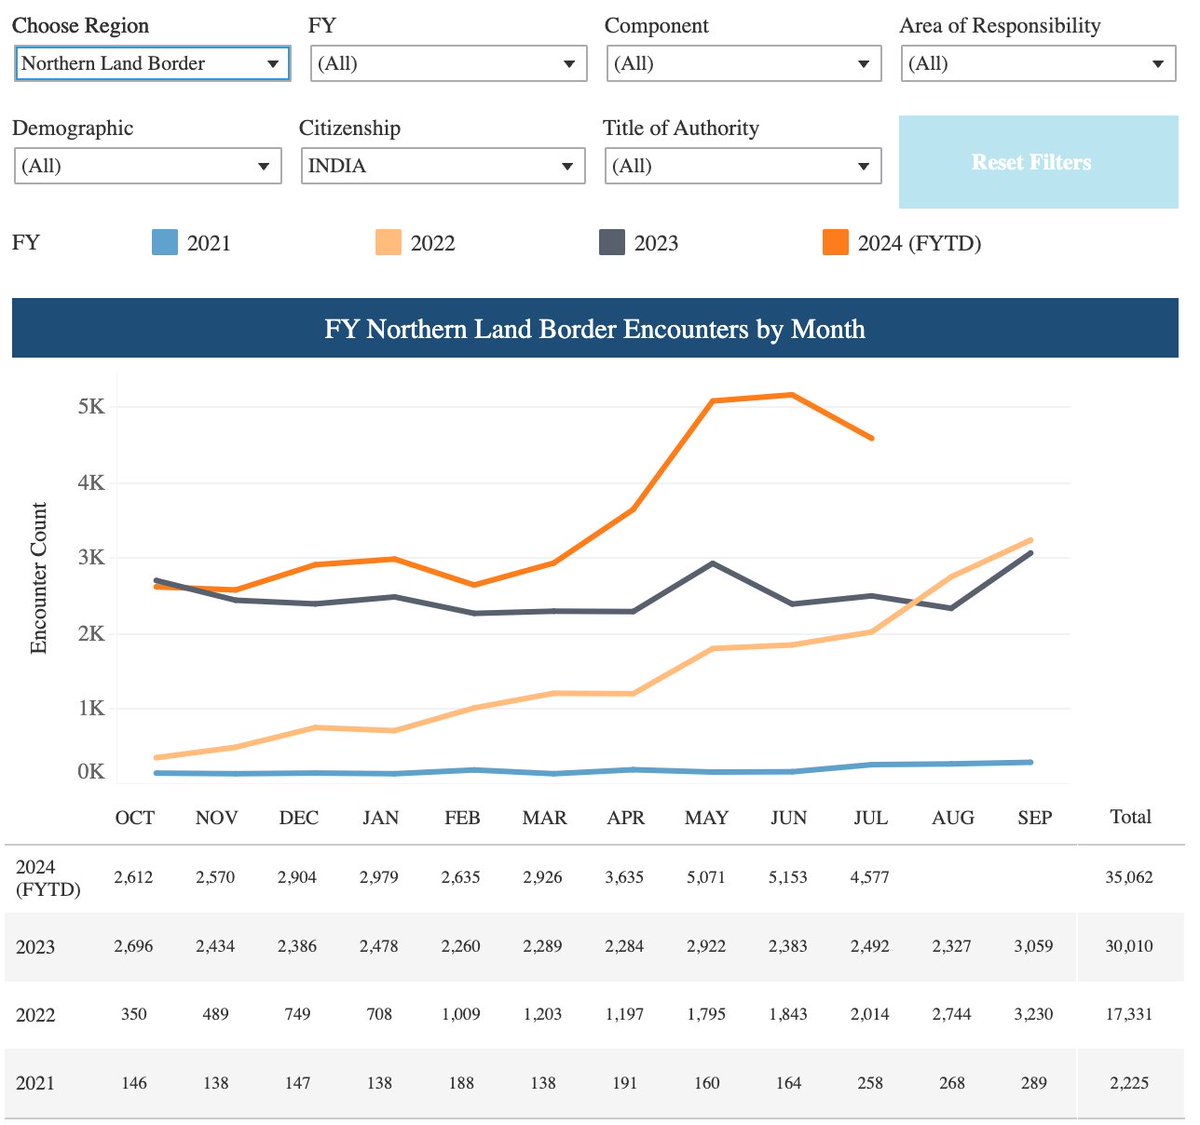Open the FY filter dropdown
This screenshot has width=1200, height=1125.
pos(448,63)
